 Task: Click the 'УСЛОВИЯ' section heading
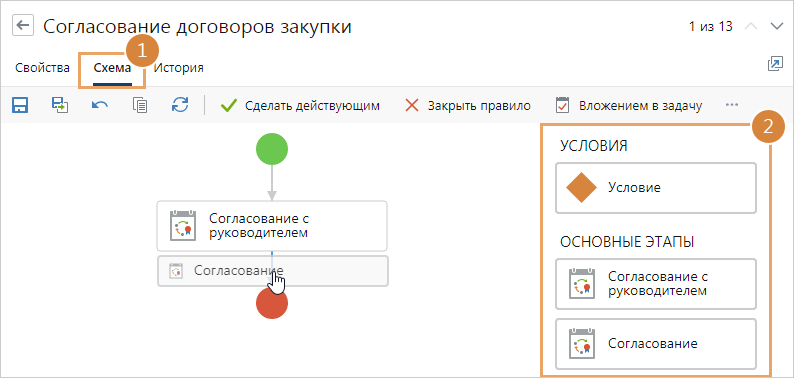(593, 146)
